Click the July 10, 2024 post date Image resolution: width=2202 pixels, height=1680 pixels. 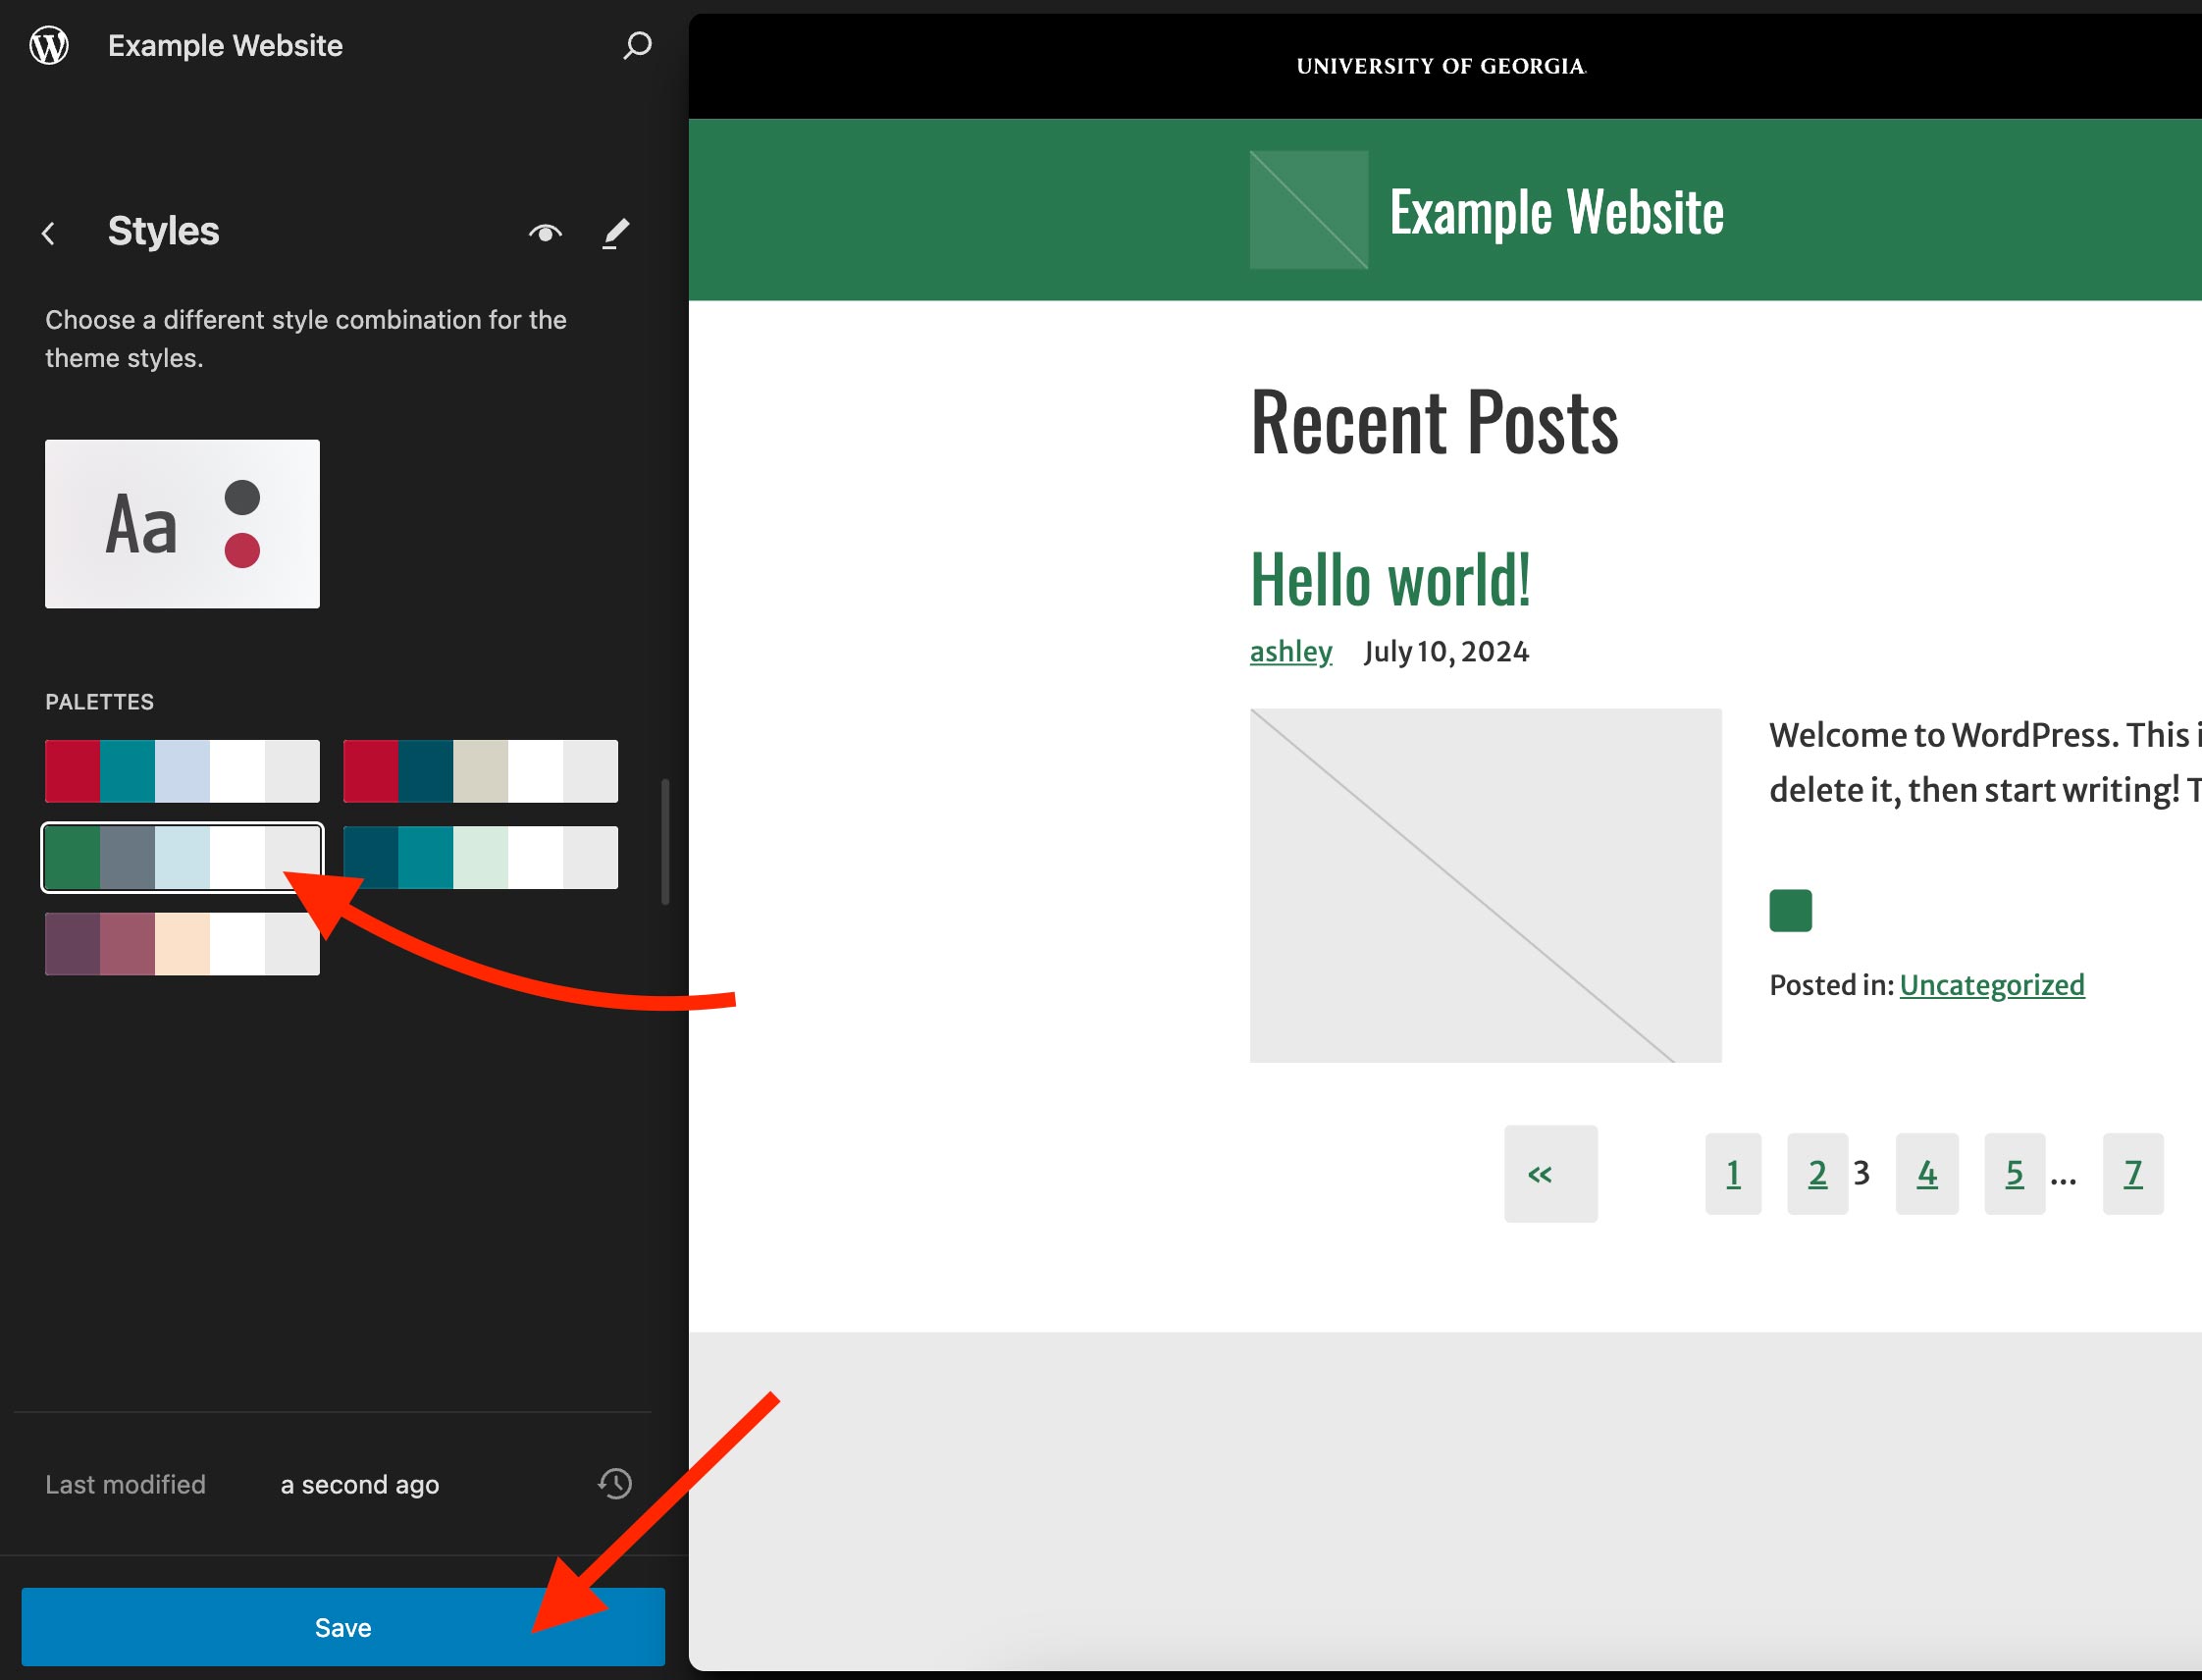tap(1446, 652)
